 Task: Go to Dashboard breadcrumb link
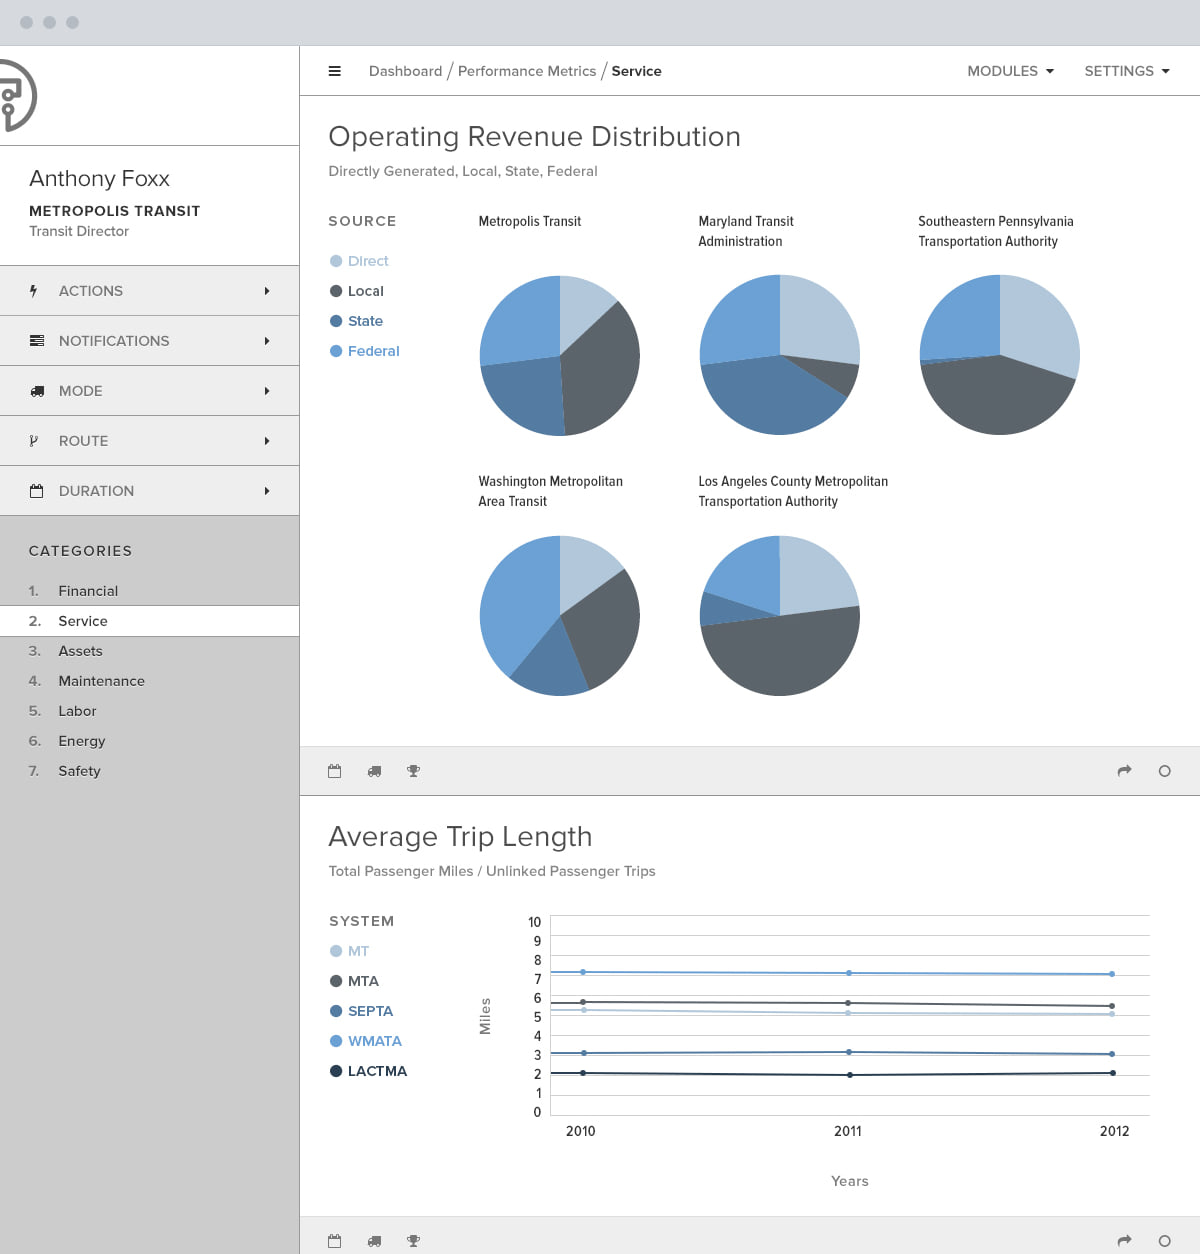tap(405, 71)
